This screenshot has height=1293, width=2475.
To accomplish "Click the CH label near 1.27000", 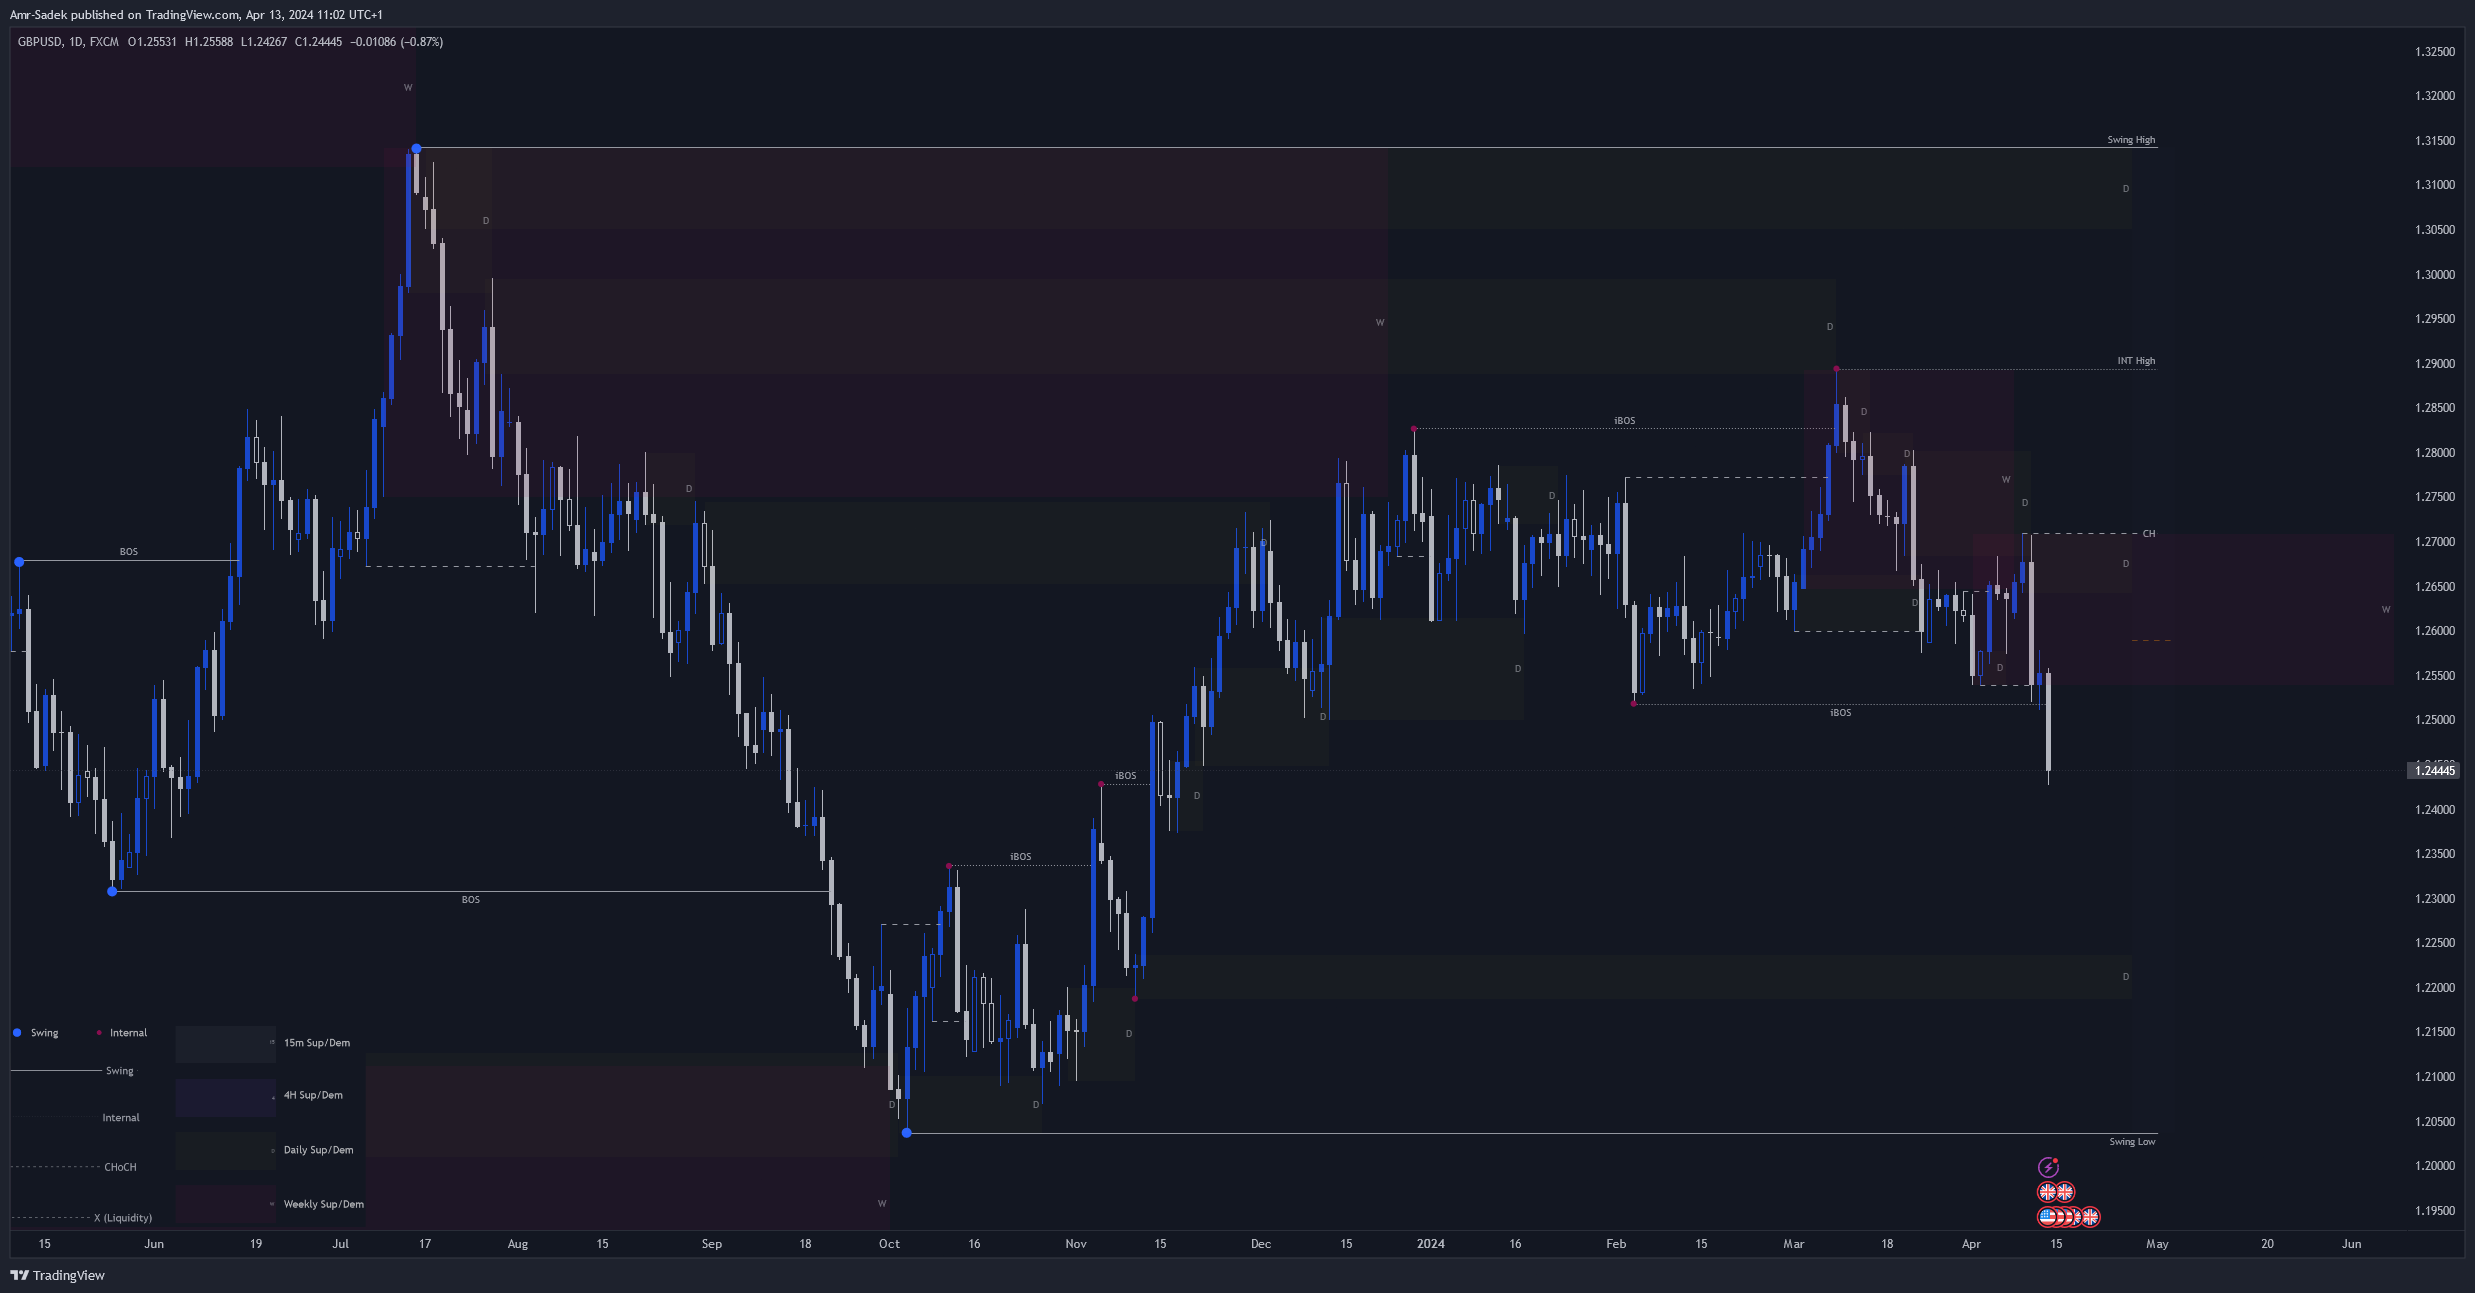I will tap(2149, 534).
